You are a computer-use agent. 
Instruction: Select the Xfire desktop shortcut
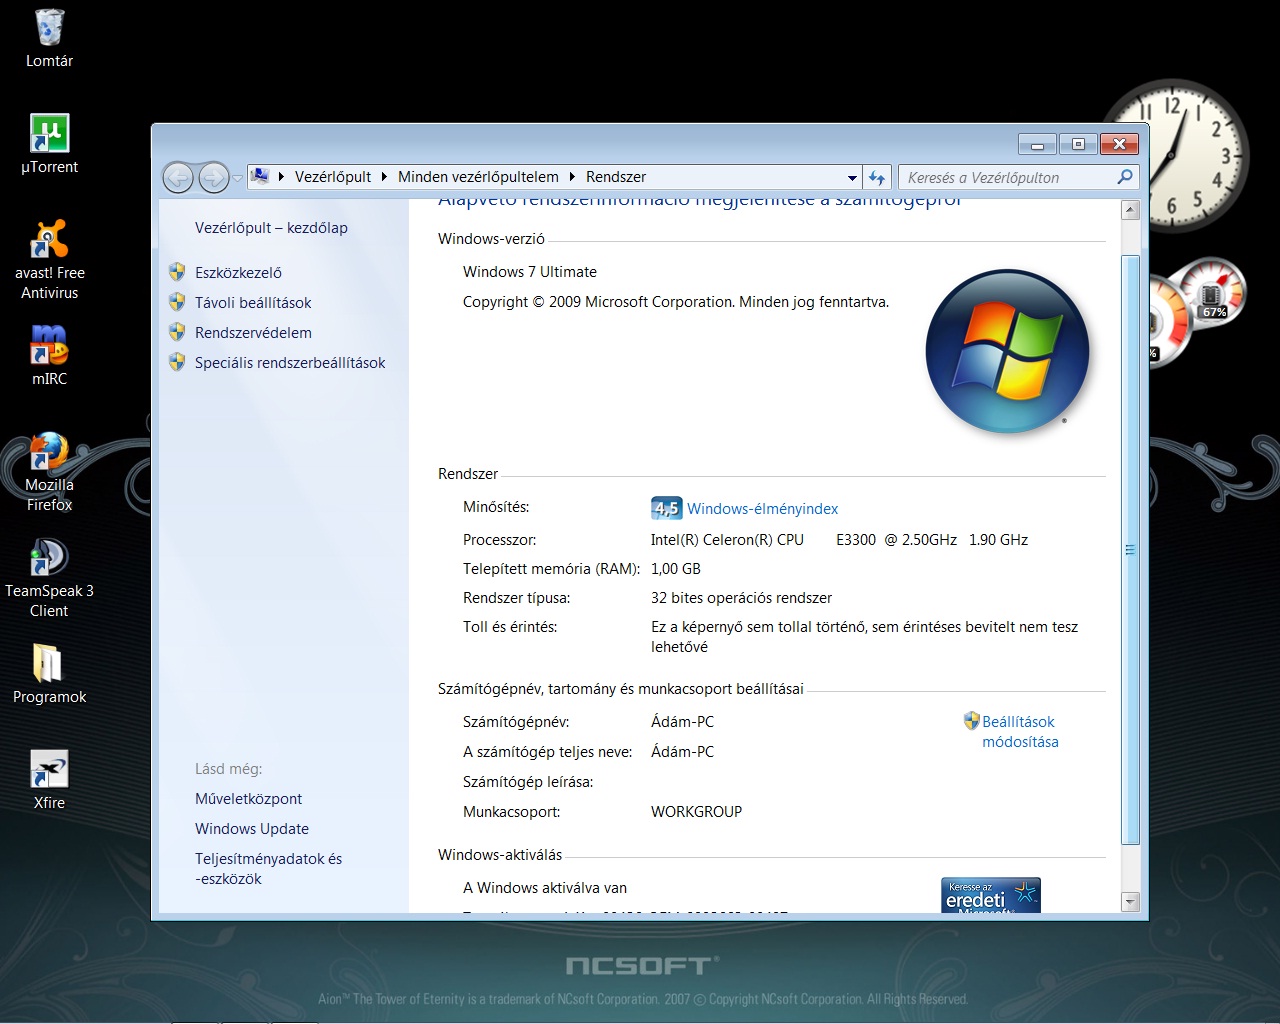[x=49, y=780]
